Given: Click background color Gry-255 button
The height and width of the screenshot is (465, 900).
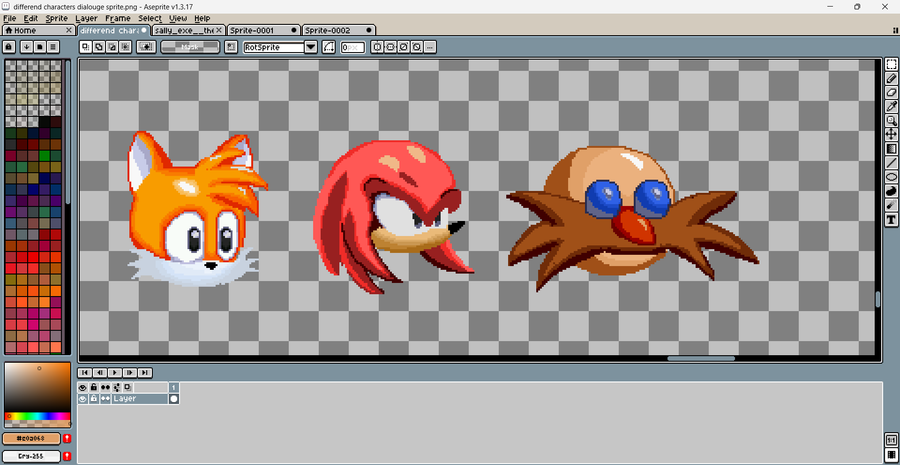Looking at the screenshot, I should pos(32,456).
